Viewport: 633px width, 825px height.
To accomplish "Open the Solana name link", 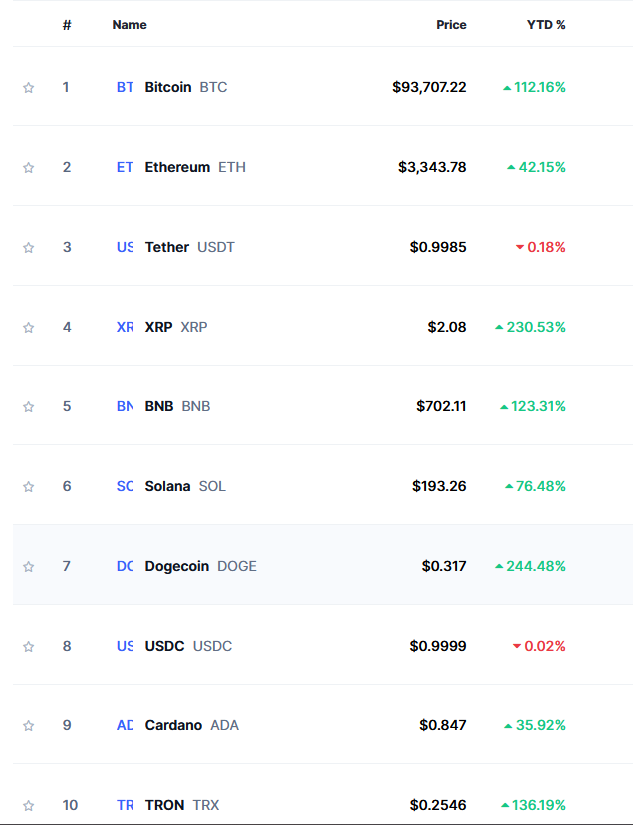I will pyautogui.click(x=167, y=486).
